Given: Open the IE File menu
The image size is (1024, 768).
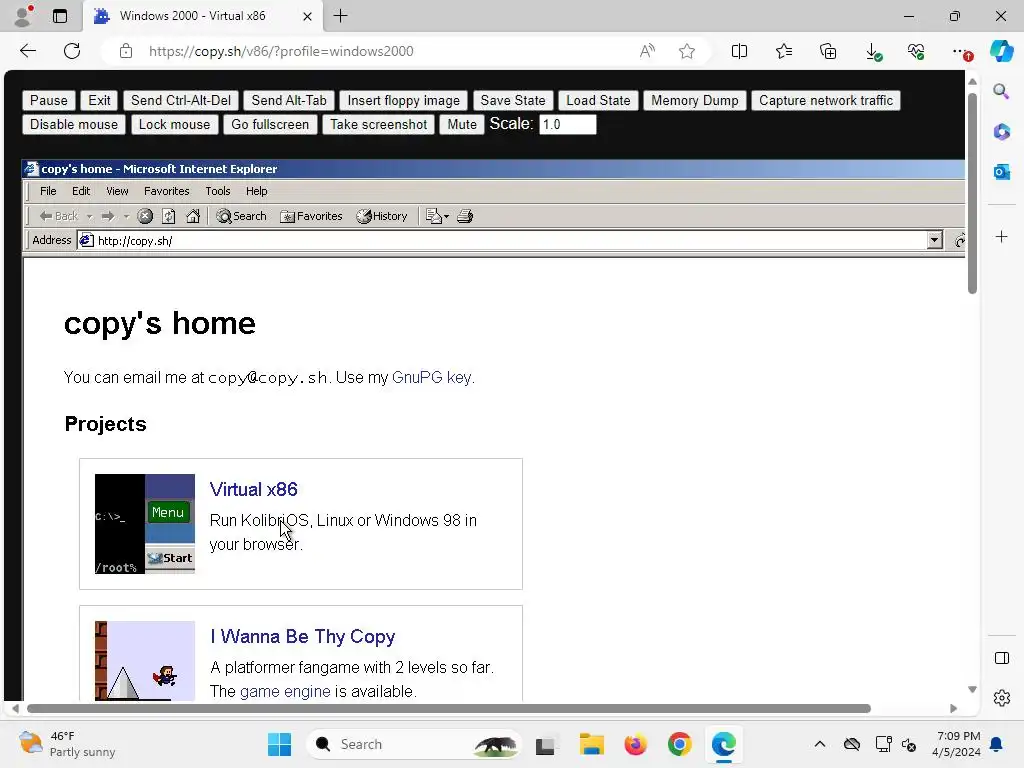Looking at the screenshot, I should tap(48, 191).
